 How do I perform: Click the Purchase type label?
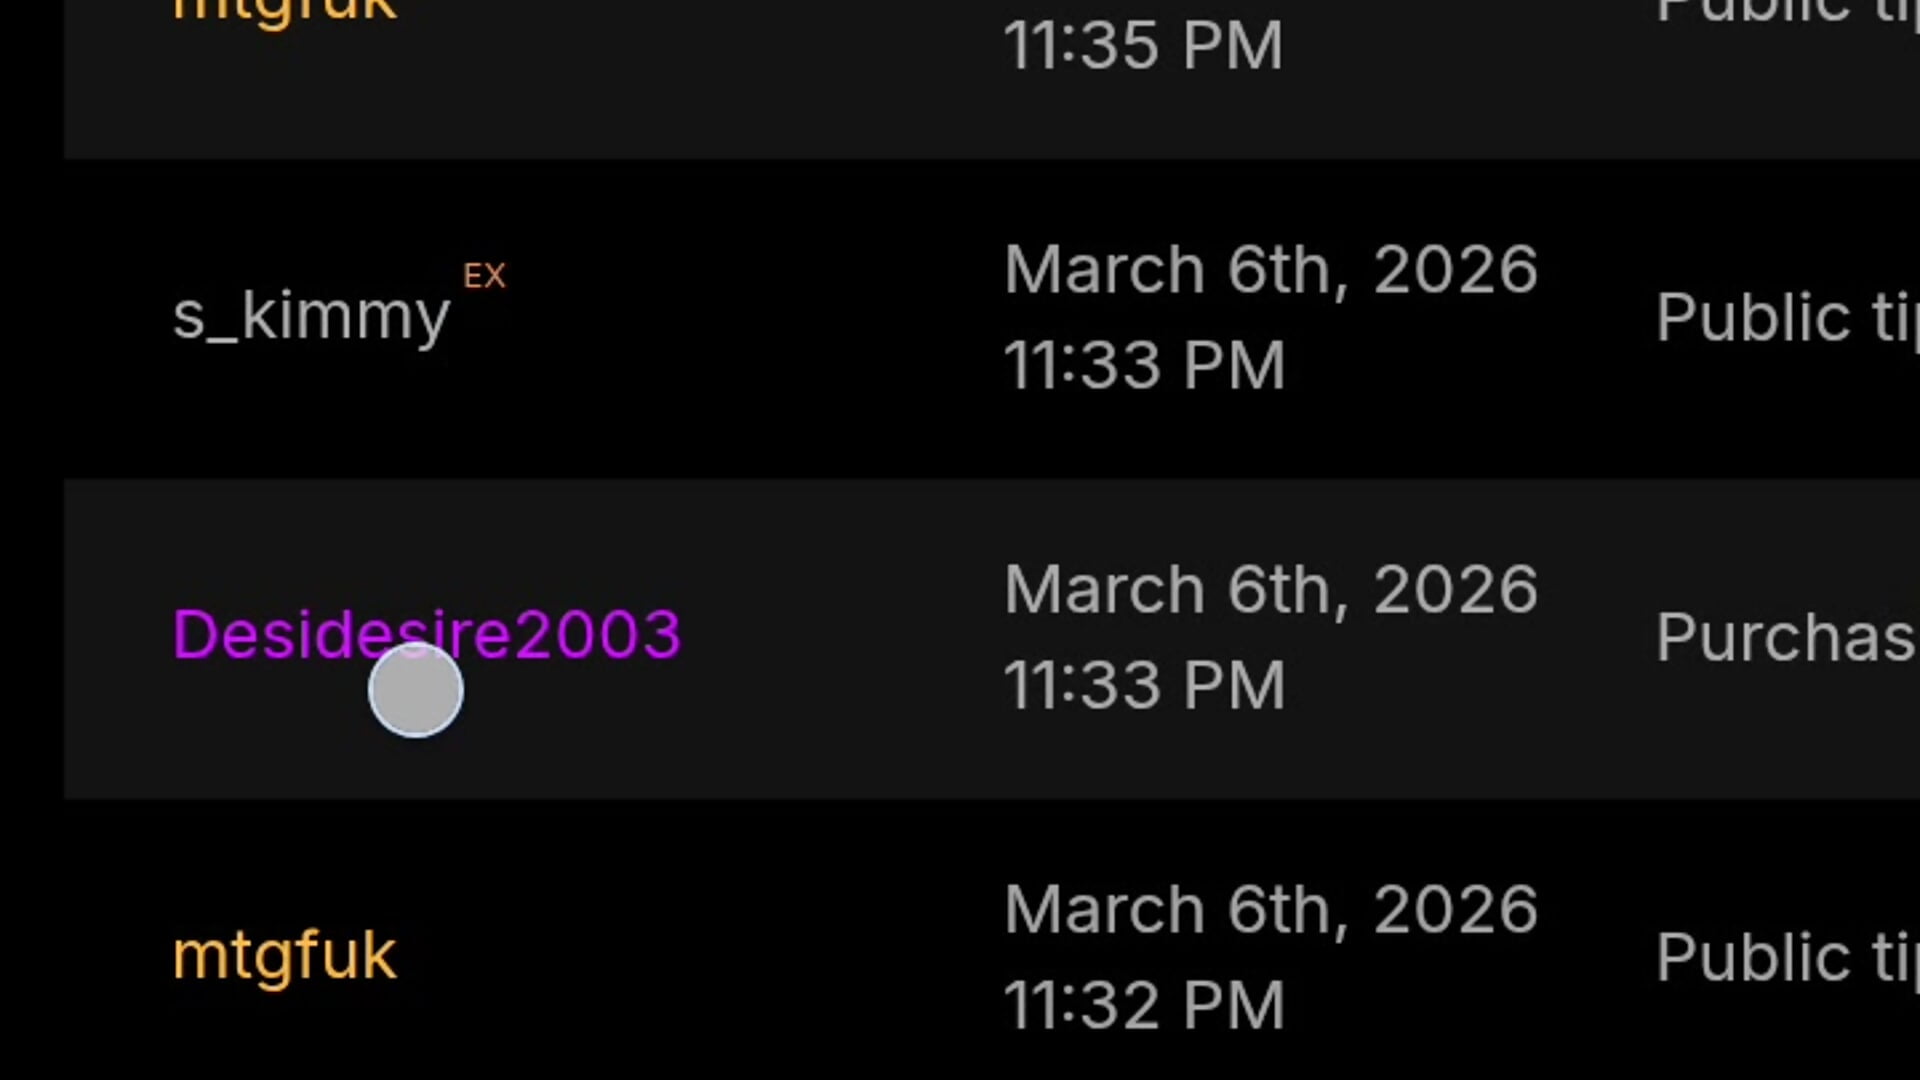pyautogui.click(x=1785, y=638)
